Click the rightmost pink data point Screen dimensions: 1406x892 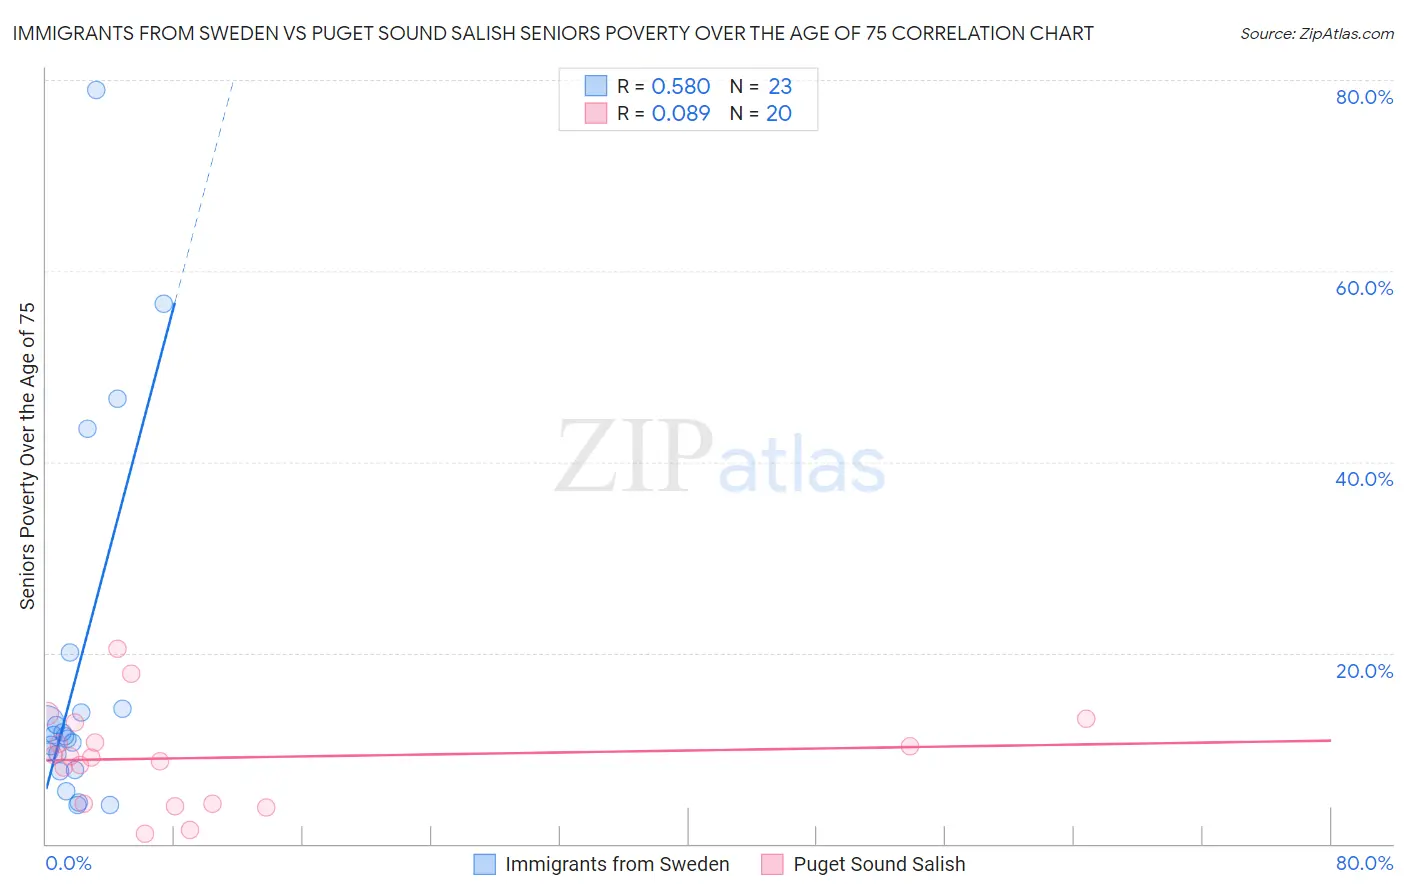click(1086, 718)
